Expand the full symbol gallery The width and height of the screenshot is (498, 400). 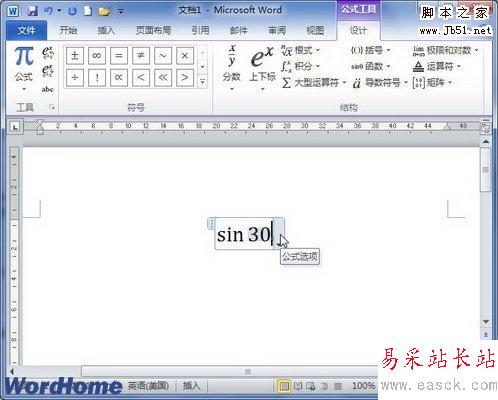(203, 81)
